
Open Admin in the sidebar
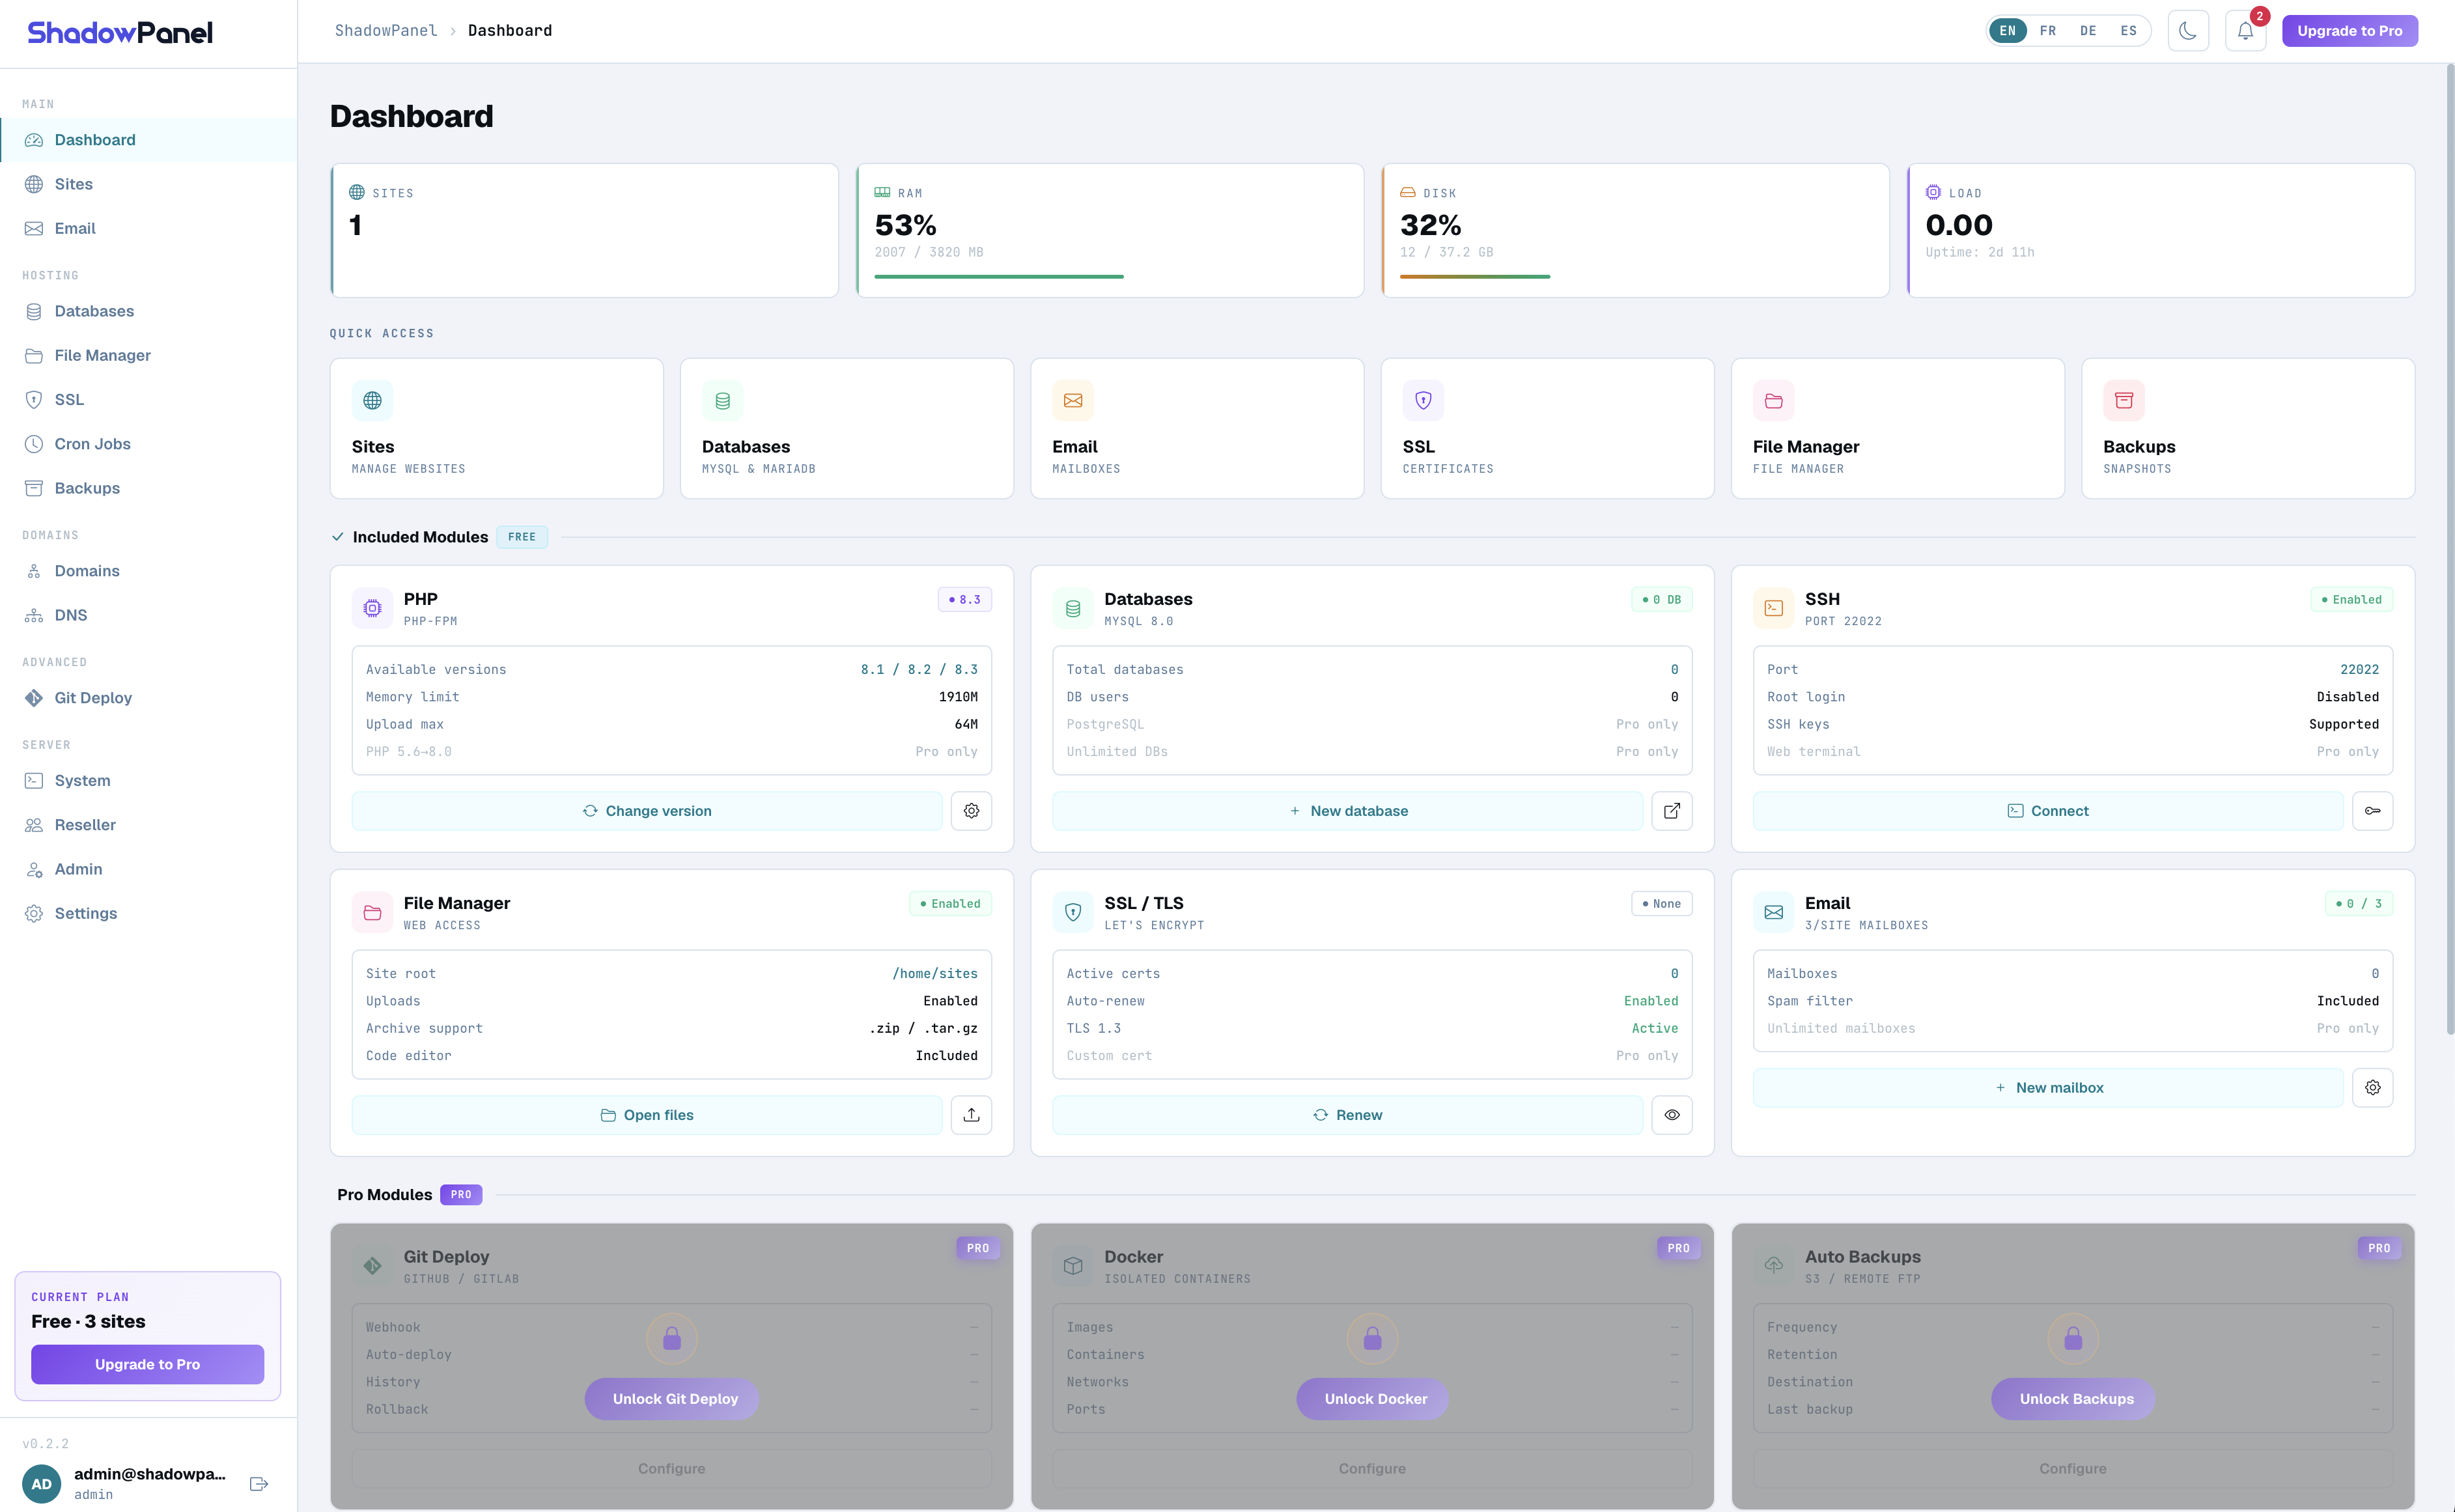(x=148, y=869)
